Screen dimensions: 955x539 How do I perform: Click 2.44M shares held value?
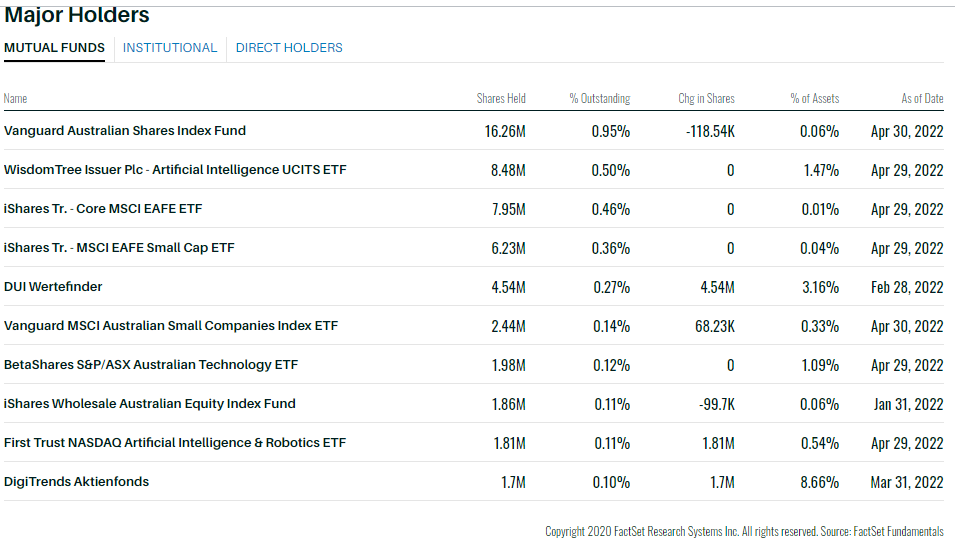coord(509,326)
